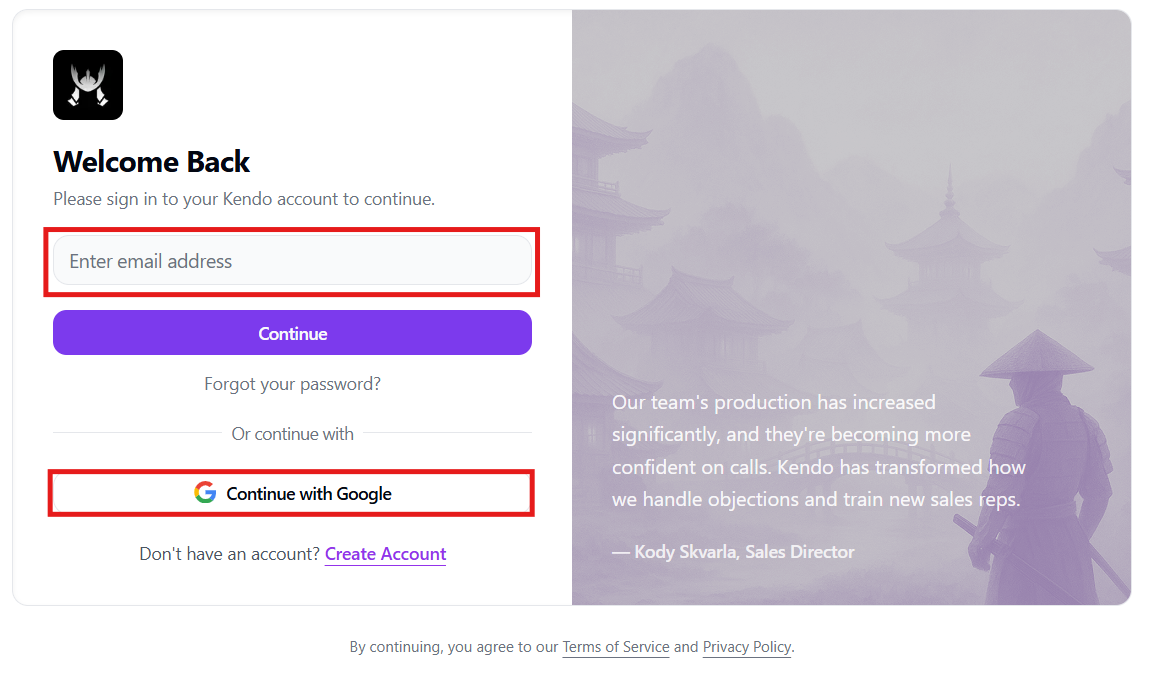Viewport: 1156px width, 673px height.
Task: Click the Welcome Back heading
Action: [152, 162]
